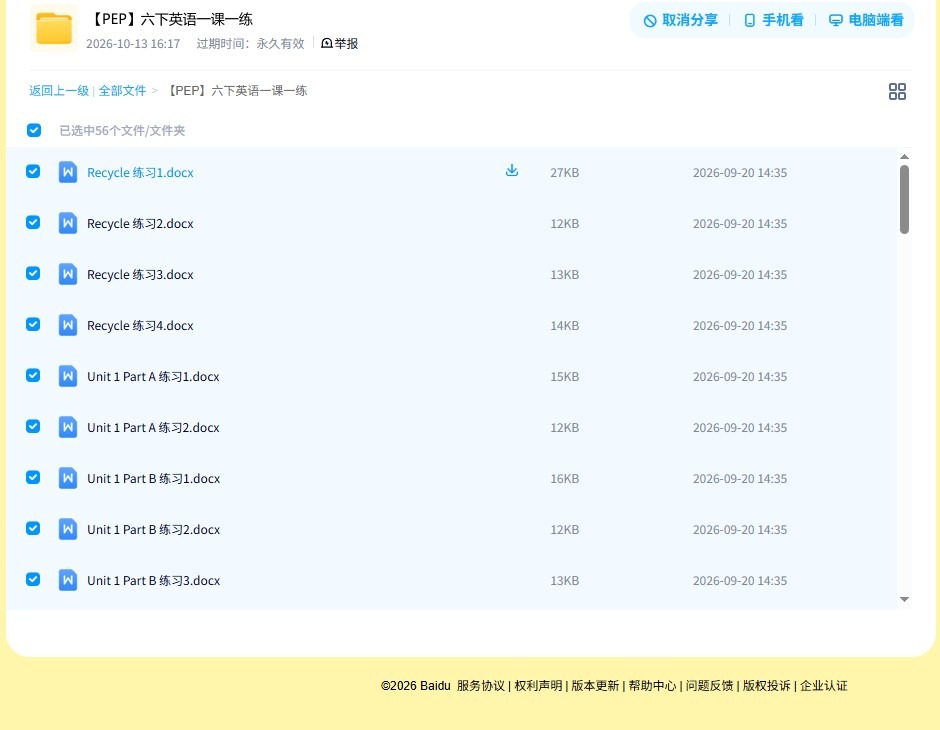This screenshot has height=730, width=940.
Task: Open file Unit 1 Part B 练习3.docx
Action: (x=153, y=580)
